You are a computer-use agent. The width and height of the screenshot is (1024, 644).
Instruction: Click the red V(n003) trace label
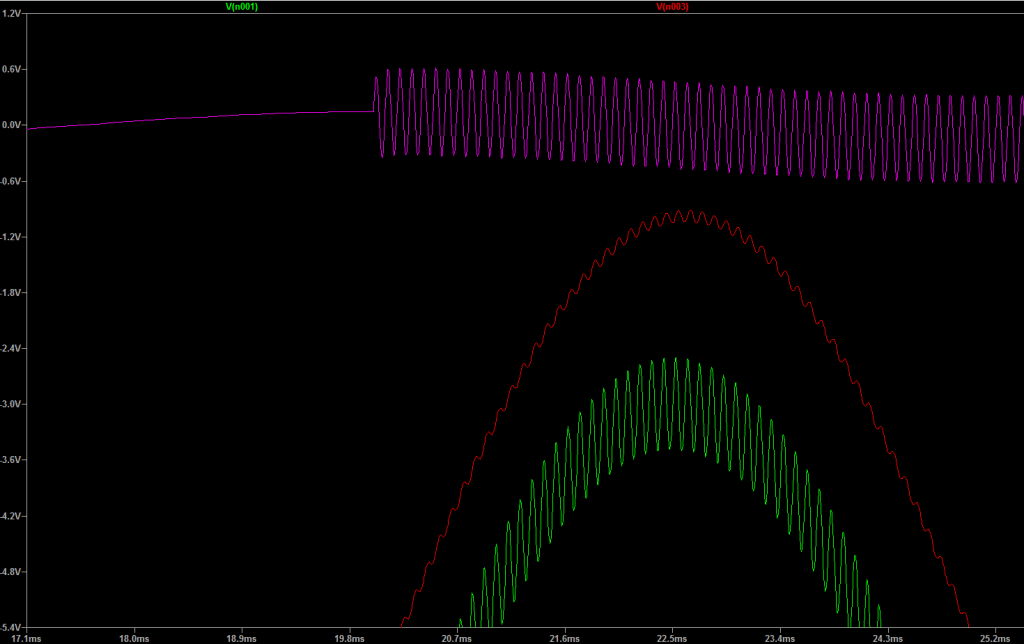click(672, 6)
